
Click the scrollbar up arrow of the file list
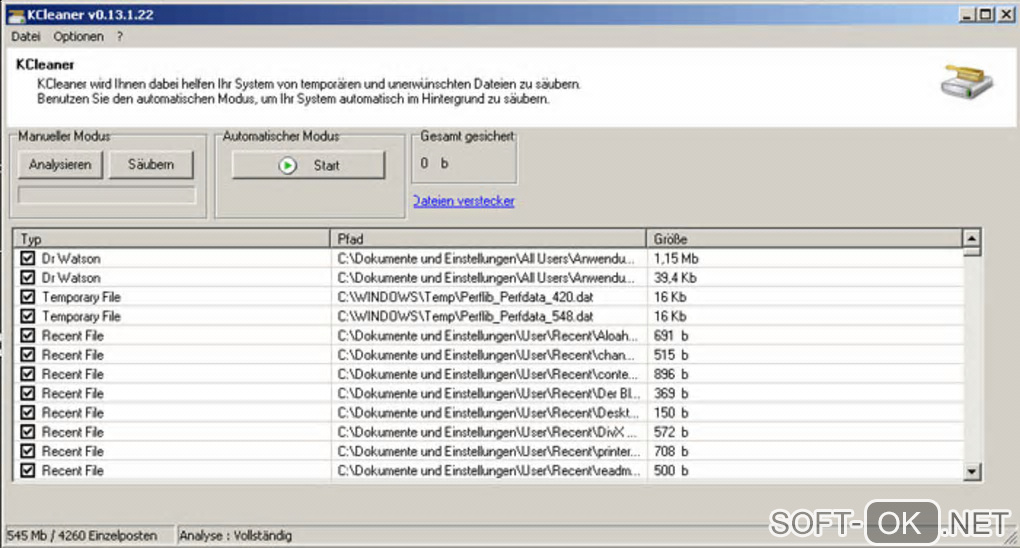(971, 238)
